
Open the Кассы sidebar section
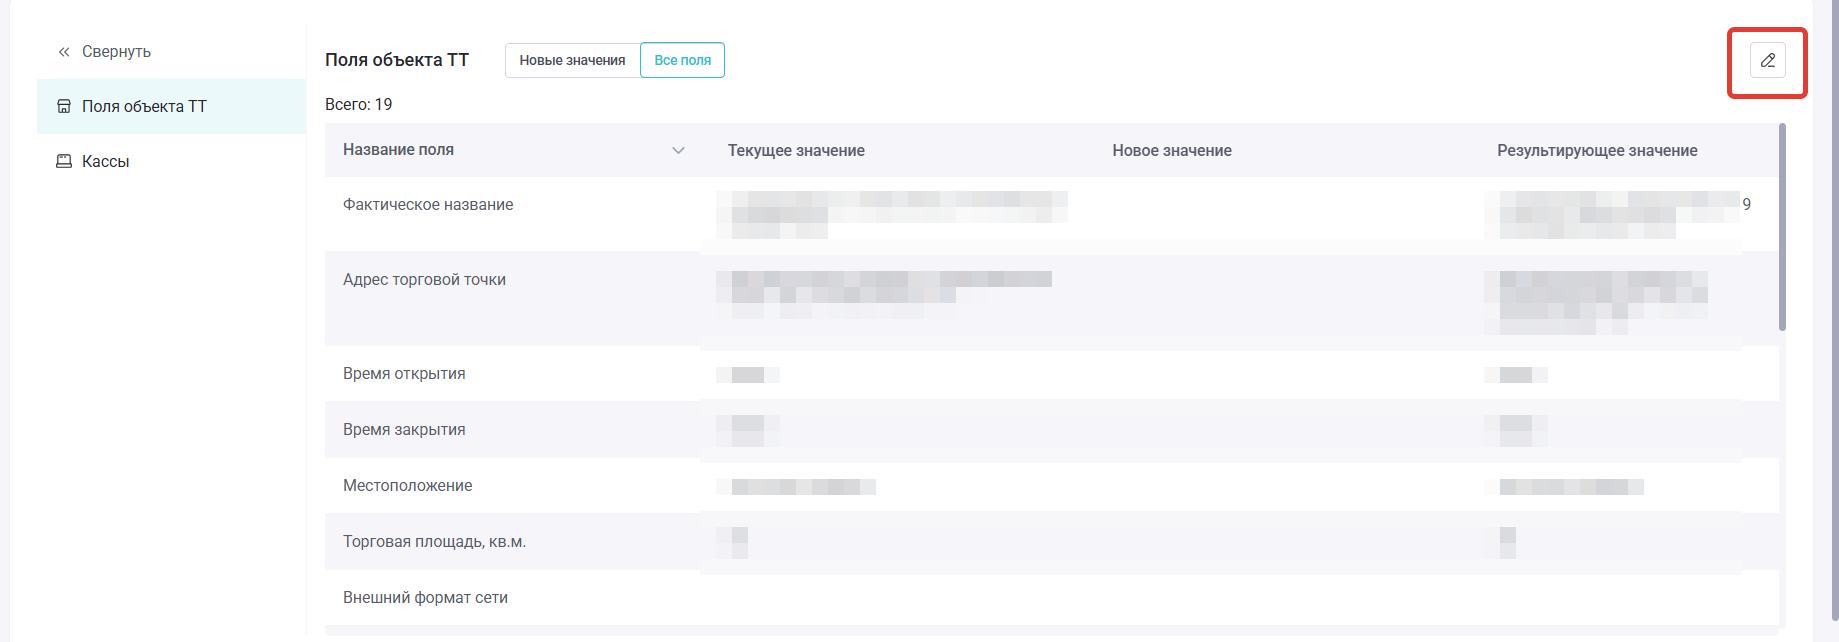pyautogui.click(x=105, y=161)
